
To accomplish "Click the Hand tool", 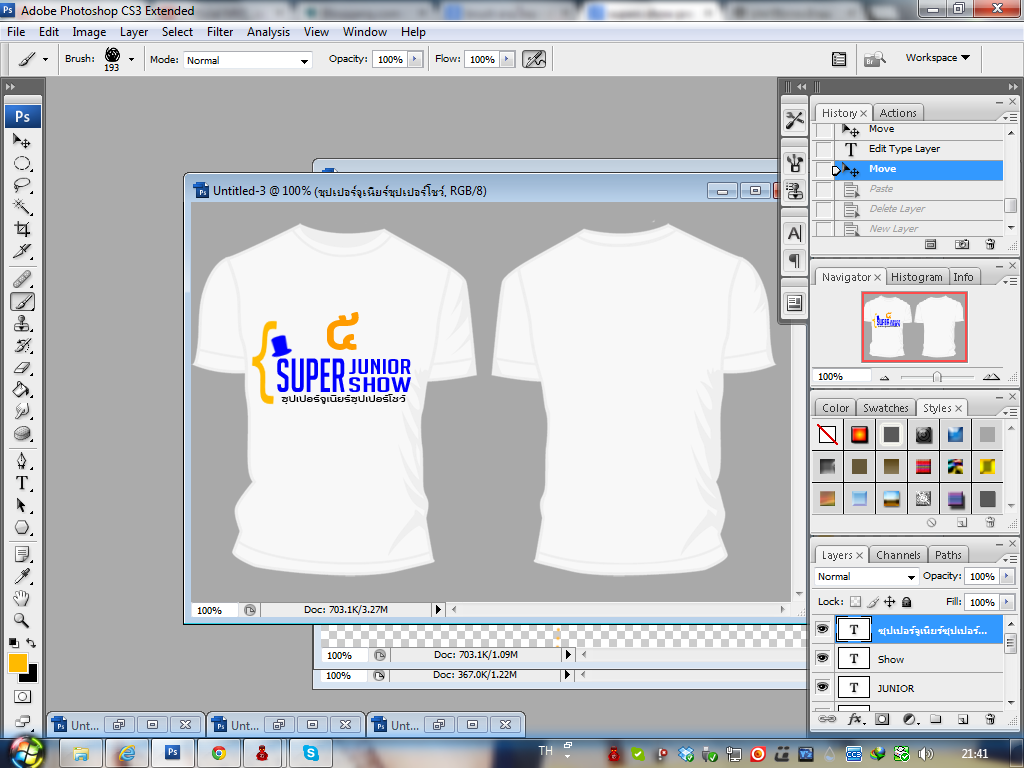I will tap(22, 598).
